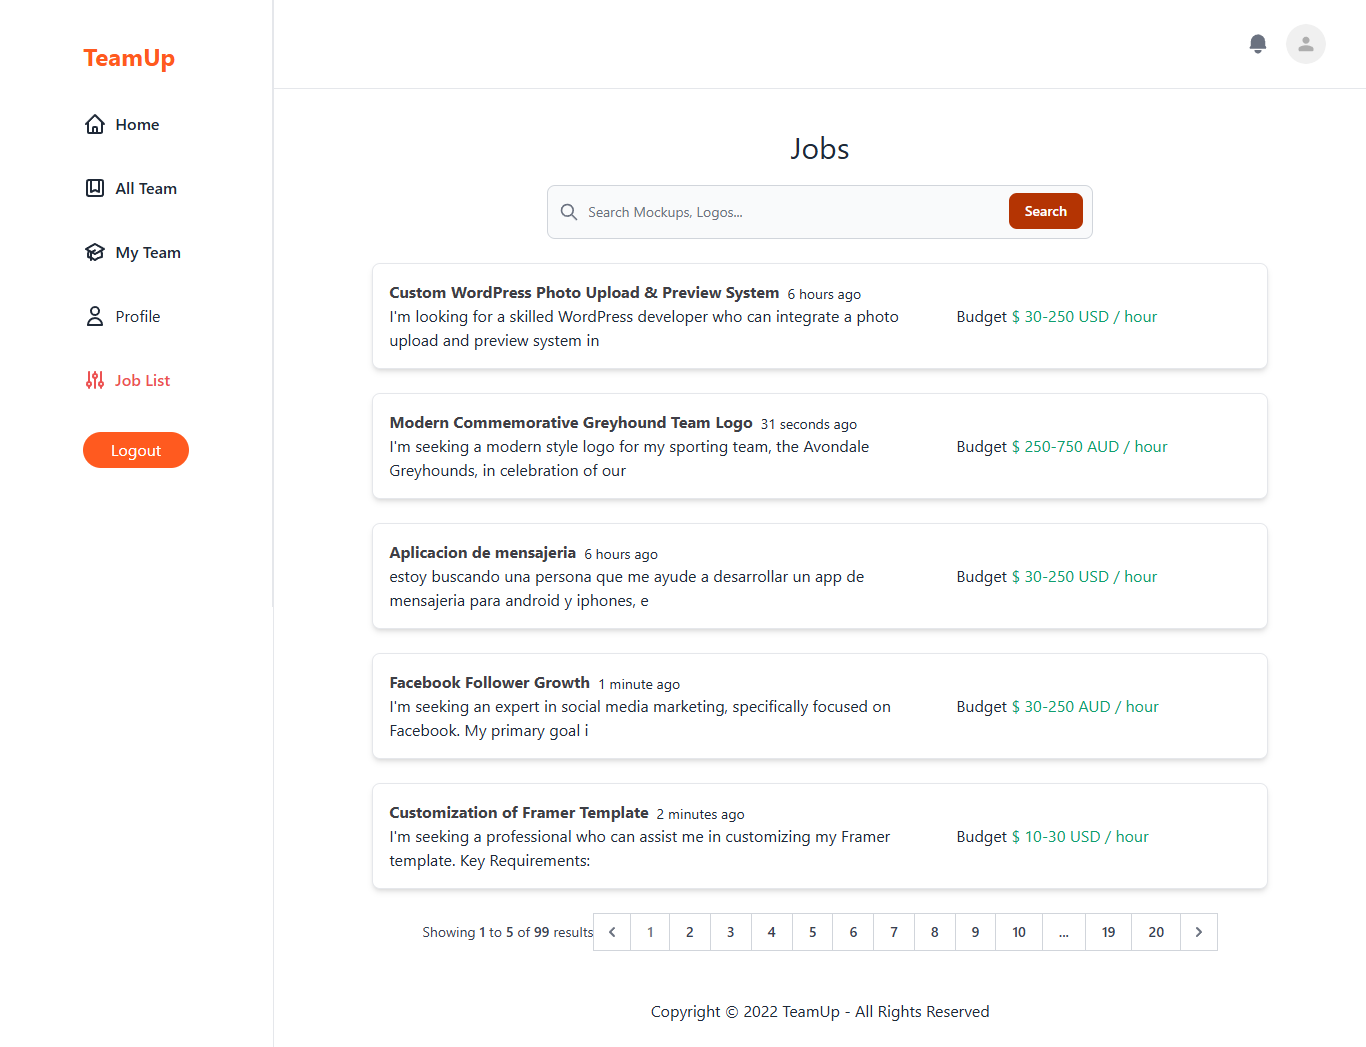Click the Home house icon
This screenshot has height=1047, width=1366.
(95, 124)
